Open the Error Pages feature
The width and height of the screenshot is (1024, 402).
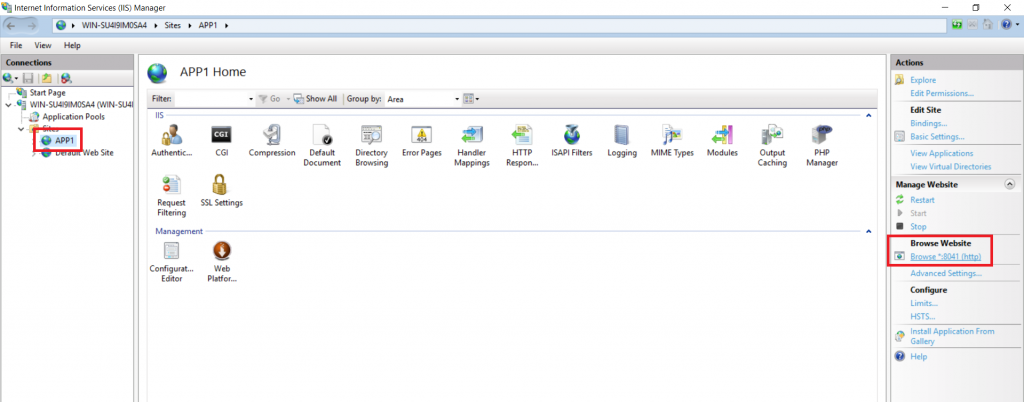(422, 142)
